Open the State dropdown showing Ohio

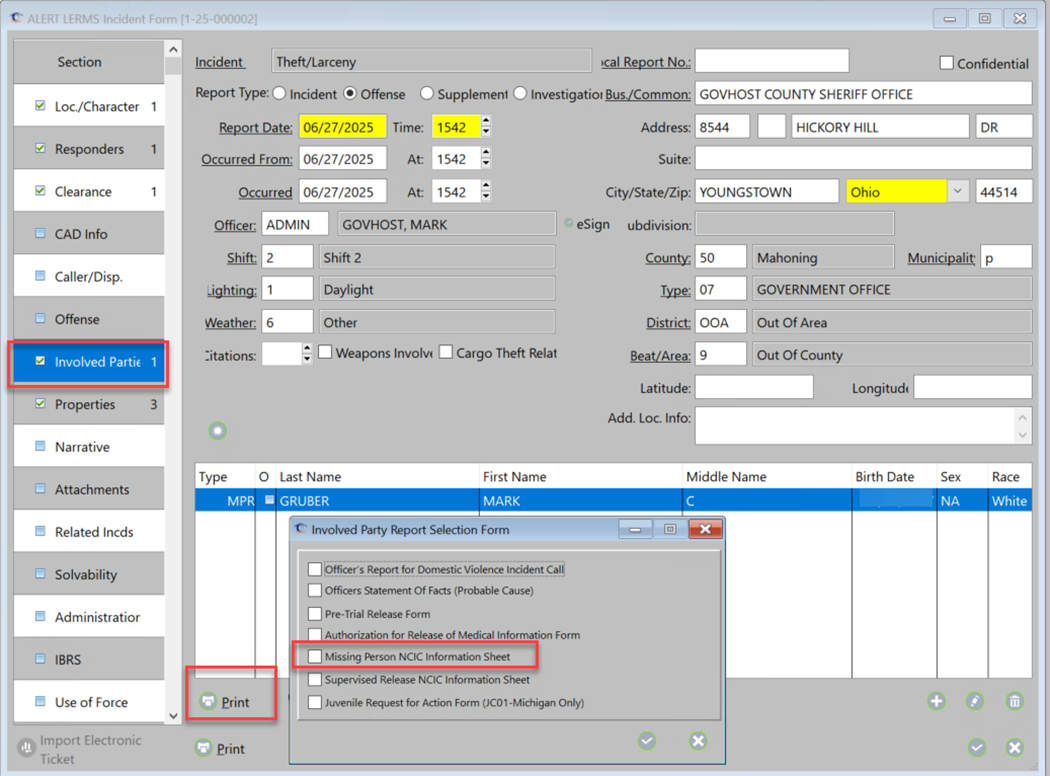click(x=958, y=192)
